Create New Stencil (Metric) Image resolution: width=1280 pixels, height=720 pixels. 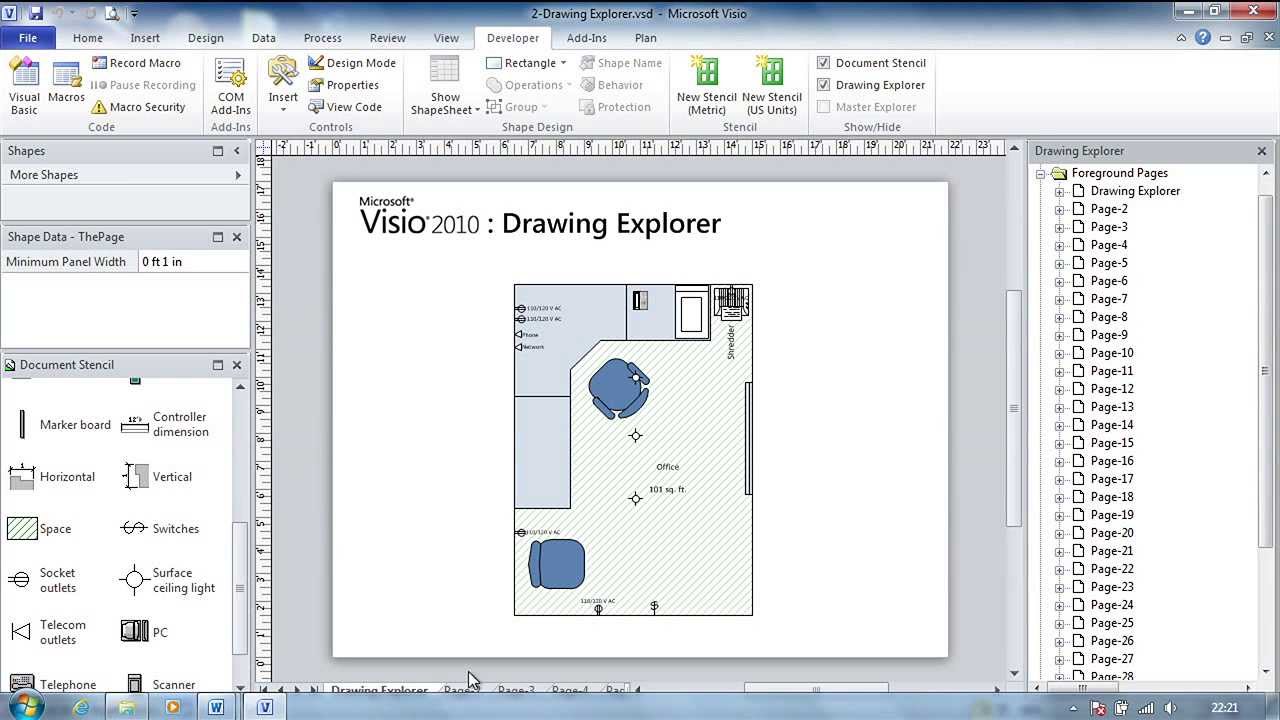[707, 87]
